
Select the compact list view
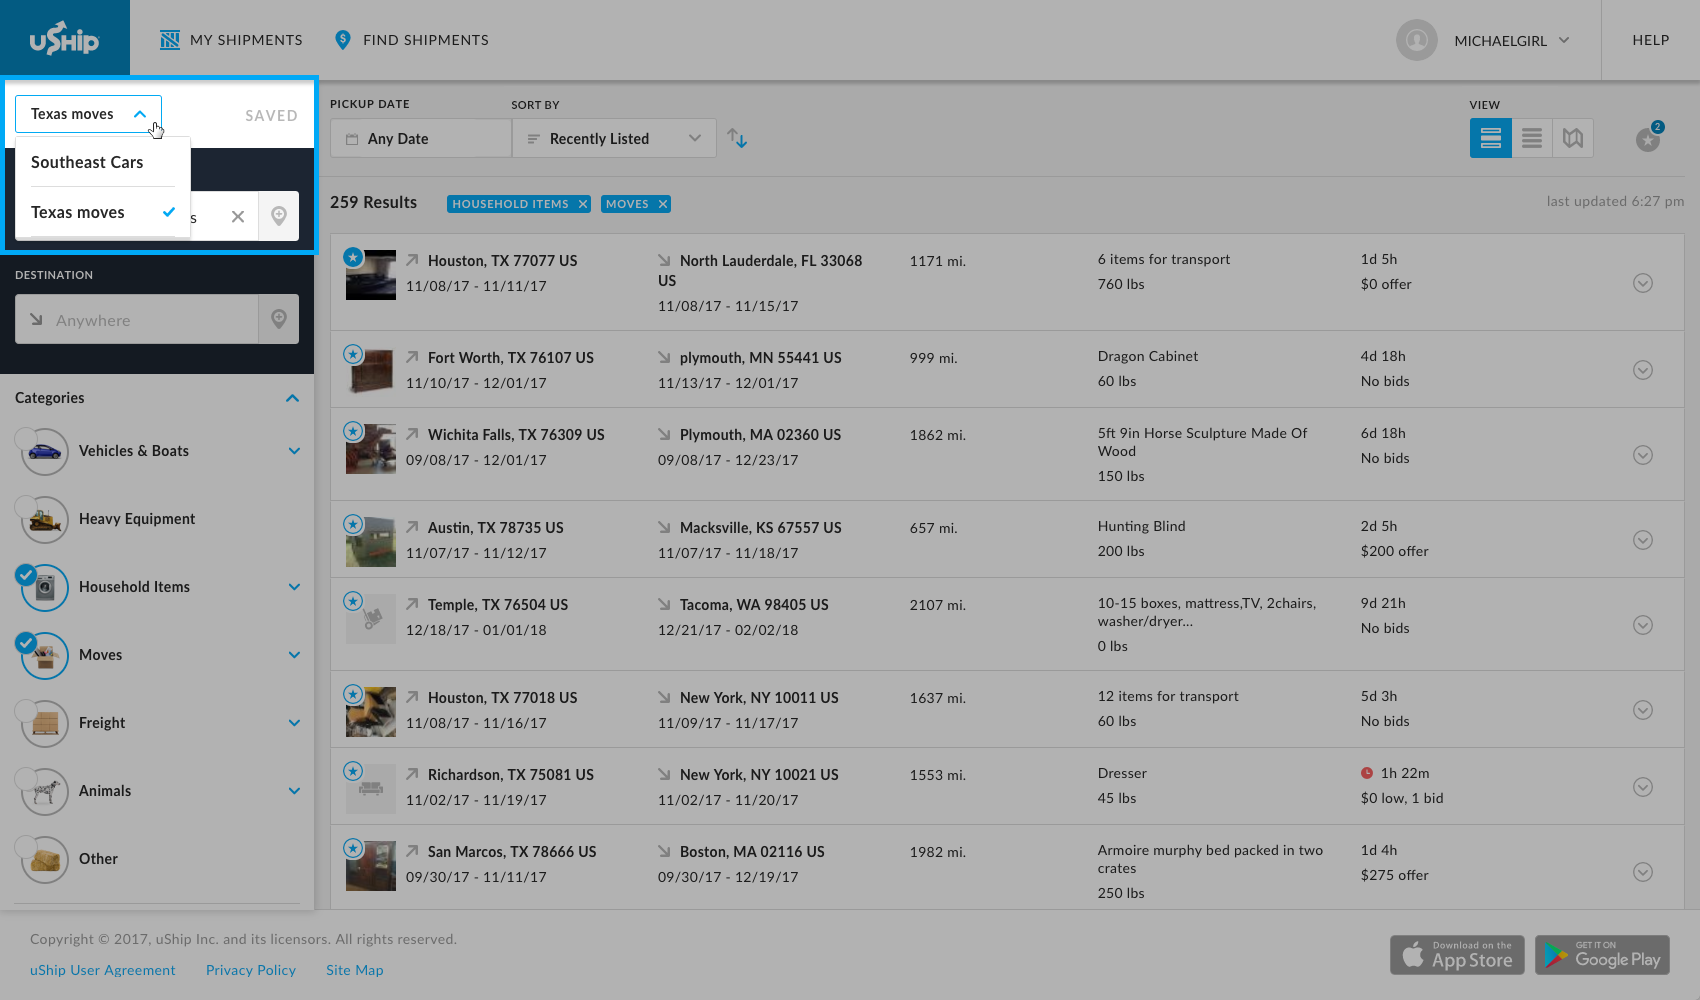point(1531,138)
